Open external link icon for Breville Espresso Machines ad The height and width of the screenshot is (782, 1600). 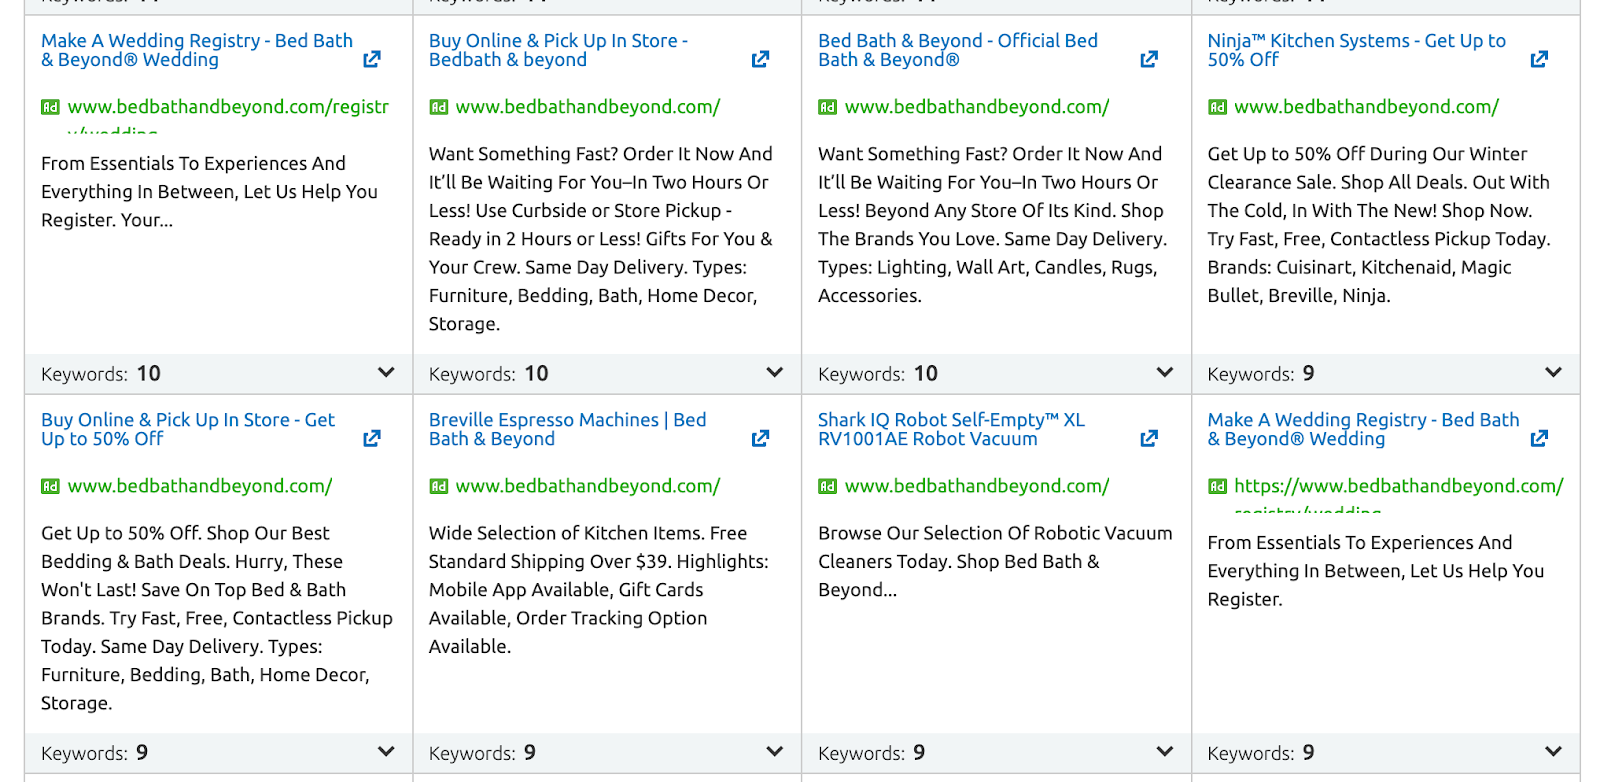pyautogui.click(x=760, y=439)
